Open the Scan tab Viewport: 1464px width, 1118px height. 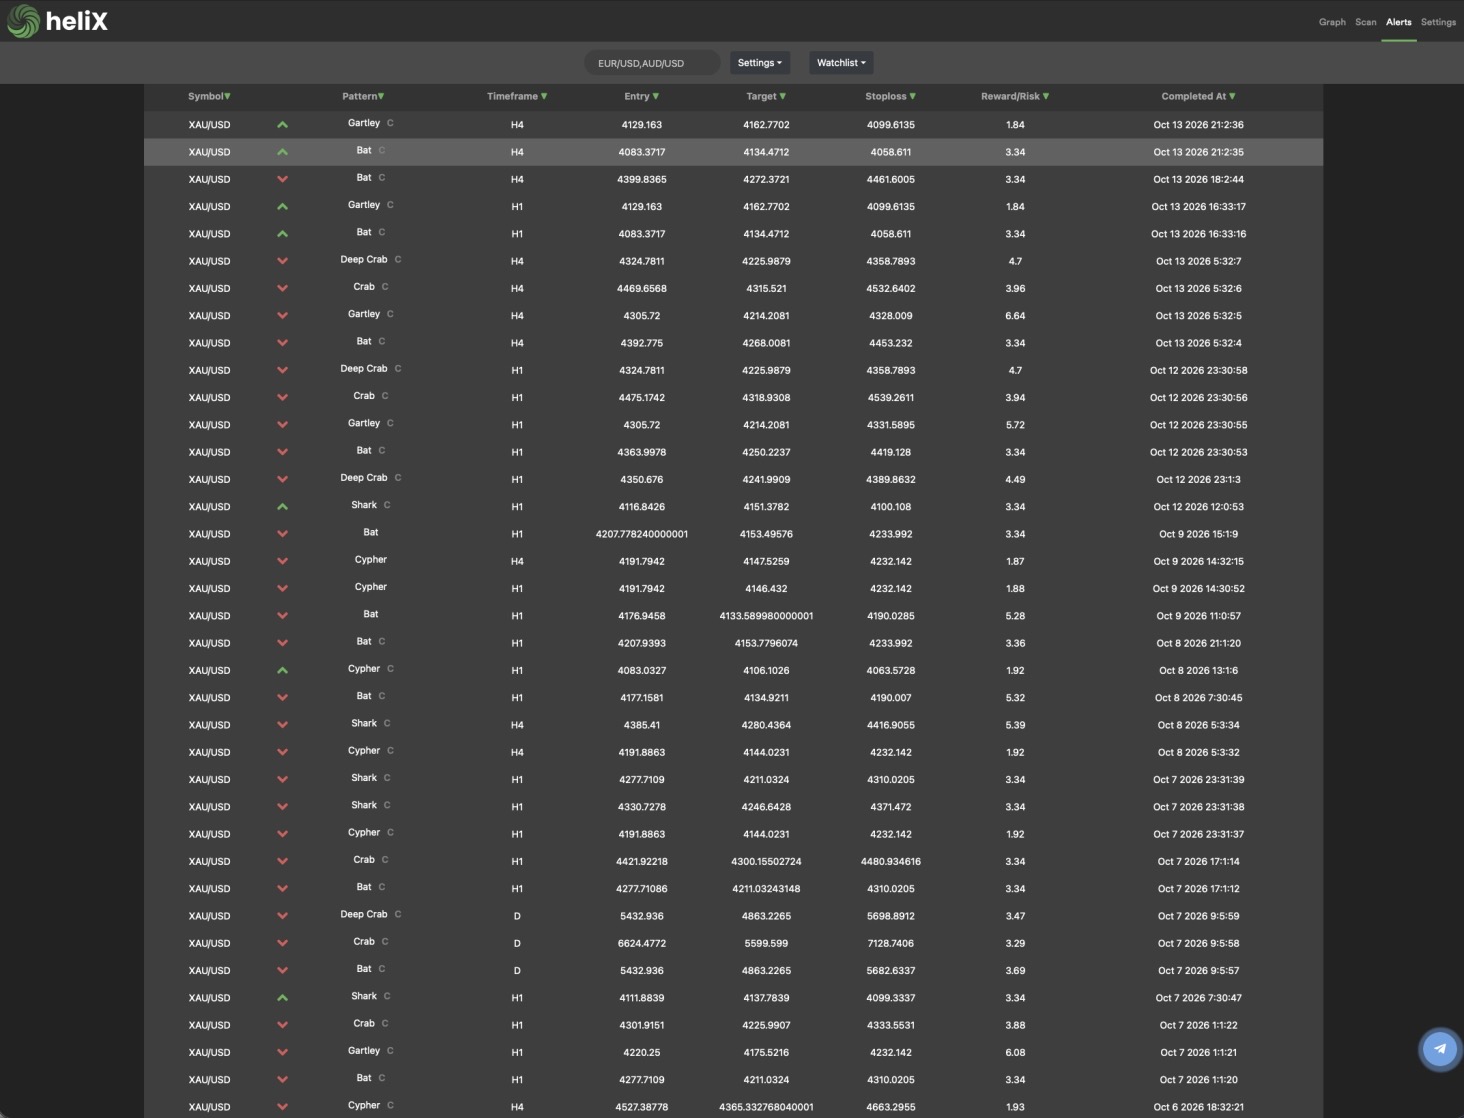point(1366,22)
